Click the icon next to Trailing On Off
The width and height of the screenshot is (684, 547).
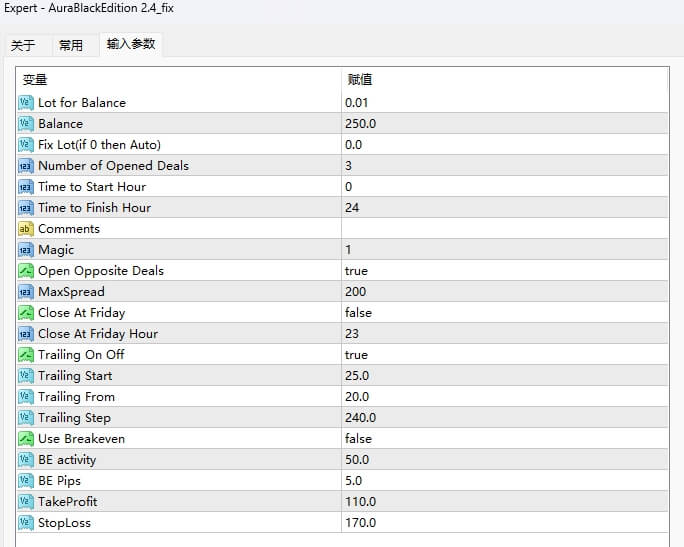26,355
